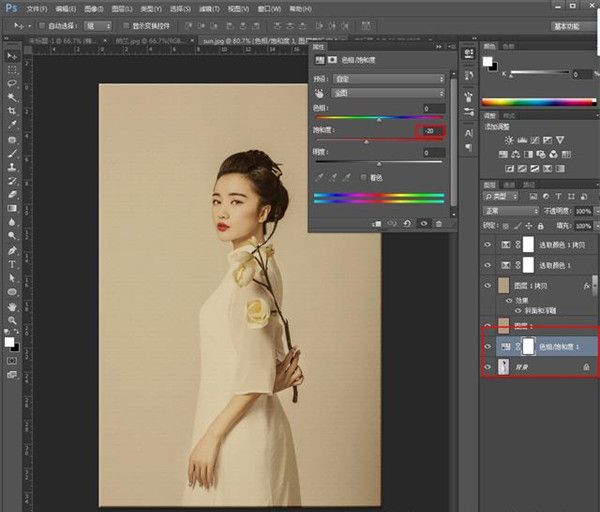600x512 pixels.
Task: Add a Color Balance adjustment
Action: click(x=516, y=154)
